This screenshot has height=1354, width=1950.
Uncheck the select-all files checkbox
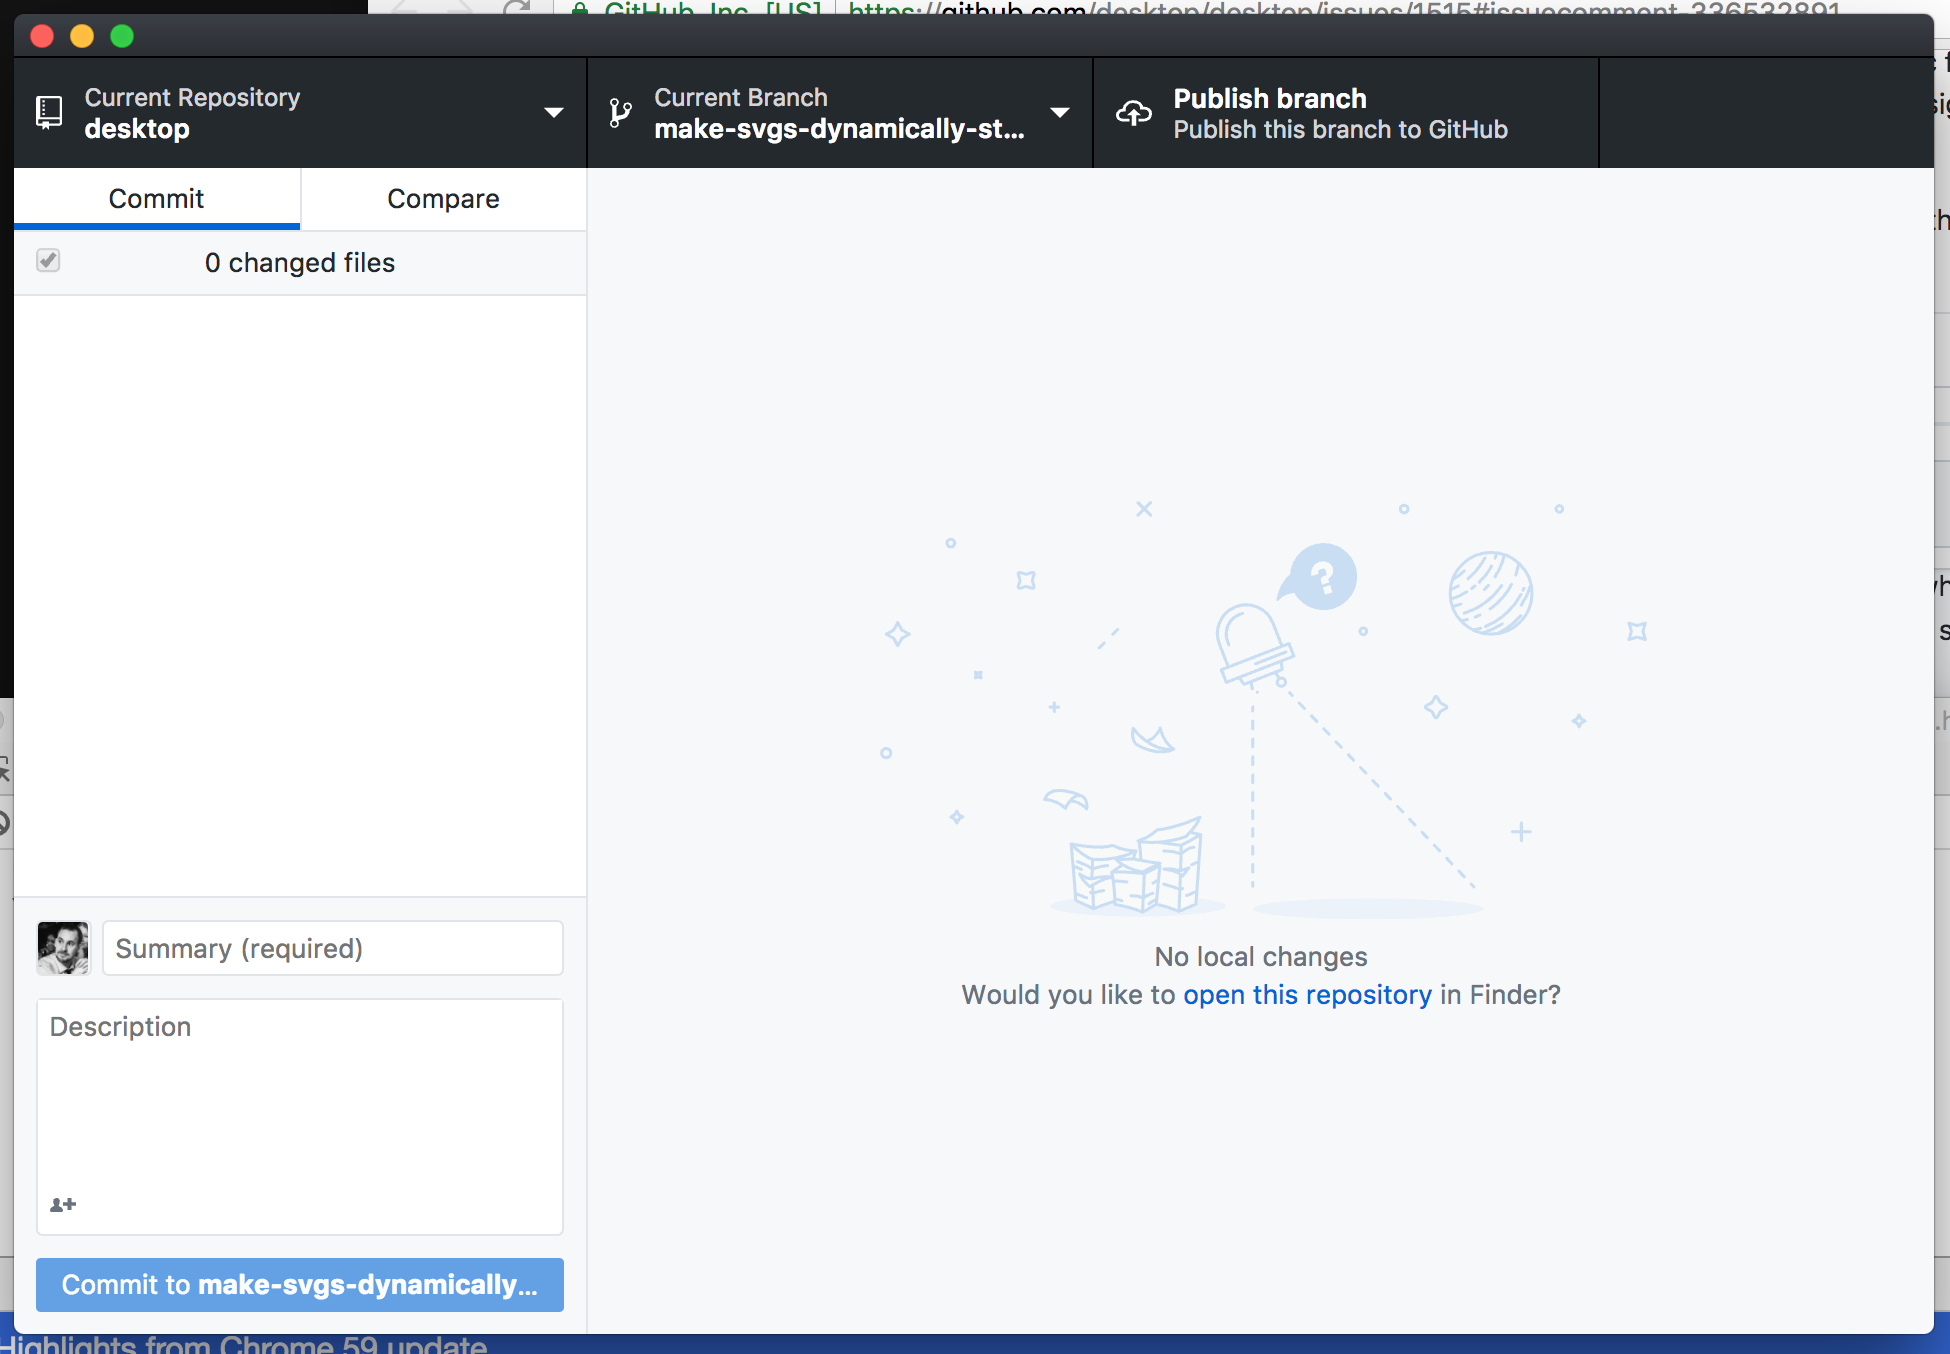[48, 260]
